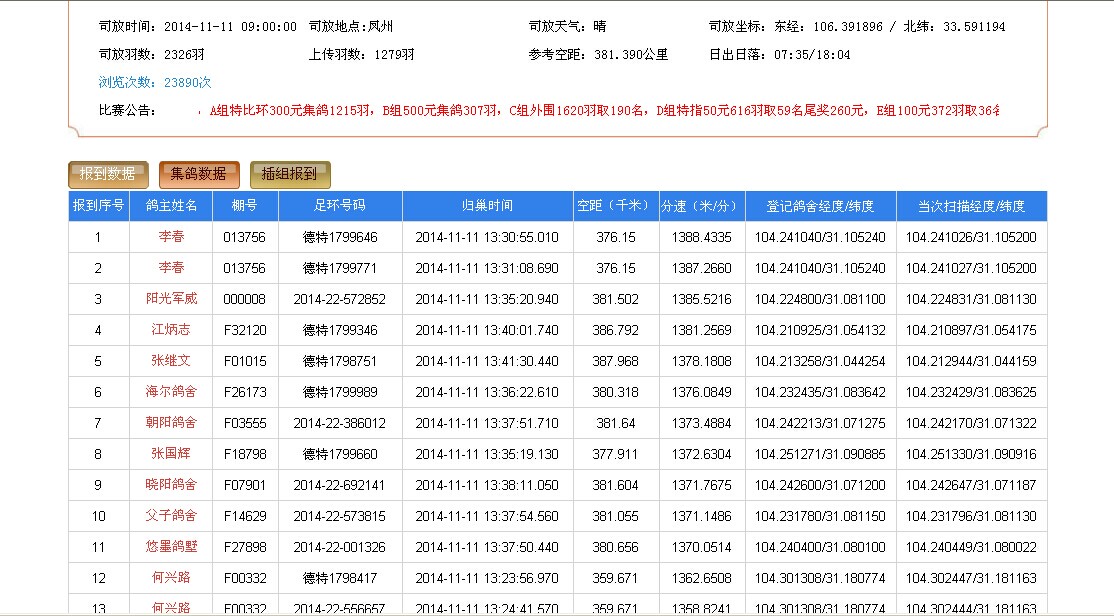Screen dimensions: 1114x616
Task: Select the 归巢时间 column header
Action: point(487,206)
